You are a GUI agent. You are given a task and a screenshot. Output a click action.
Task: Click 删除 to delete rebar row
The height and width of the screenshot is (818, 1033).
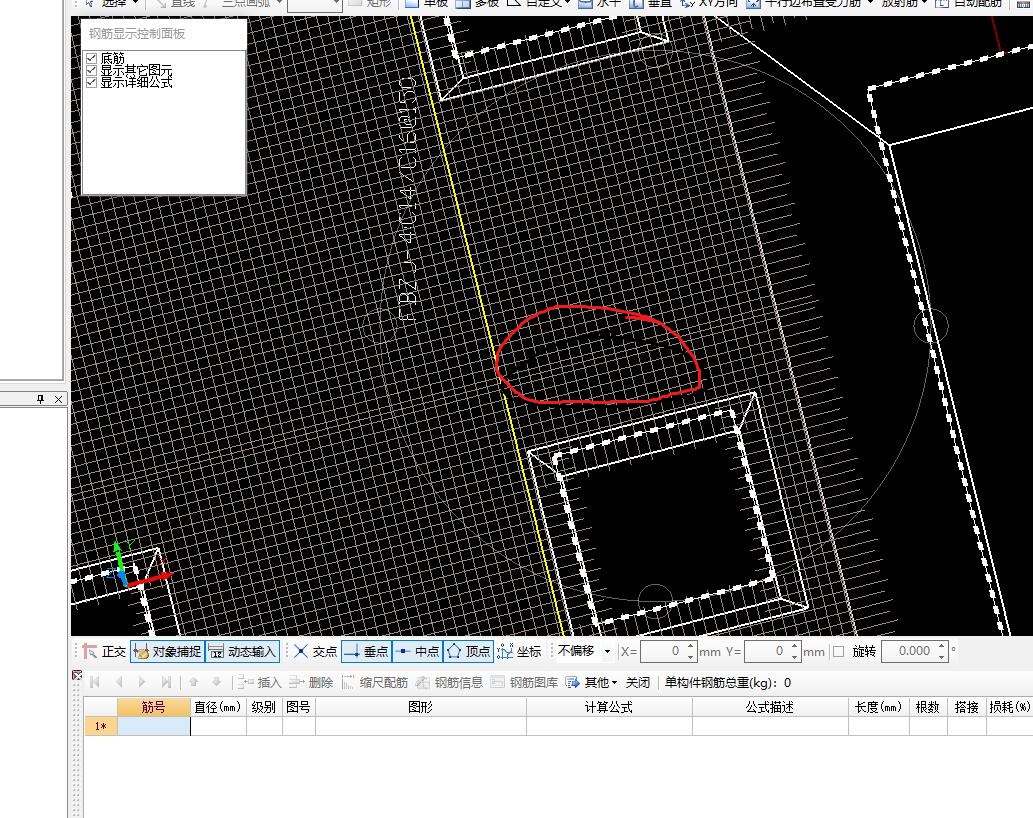click(x=311, y=682)
